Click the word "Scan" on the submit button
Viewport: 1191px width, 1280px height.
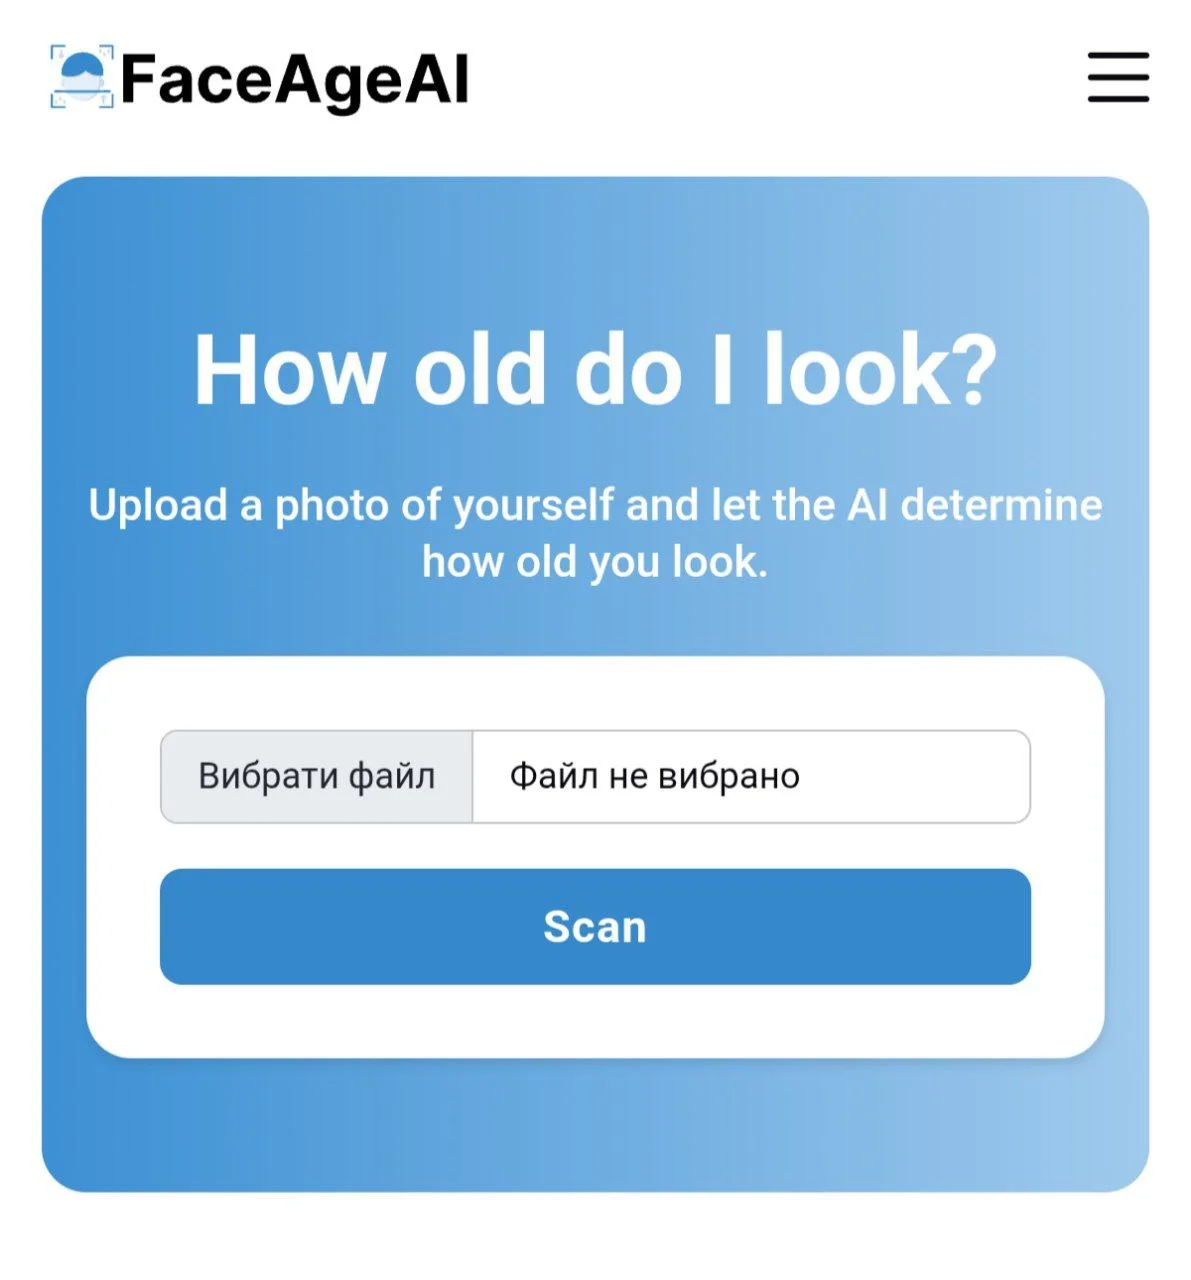click(x=595, y=927)
